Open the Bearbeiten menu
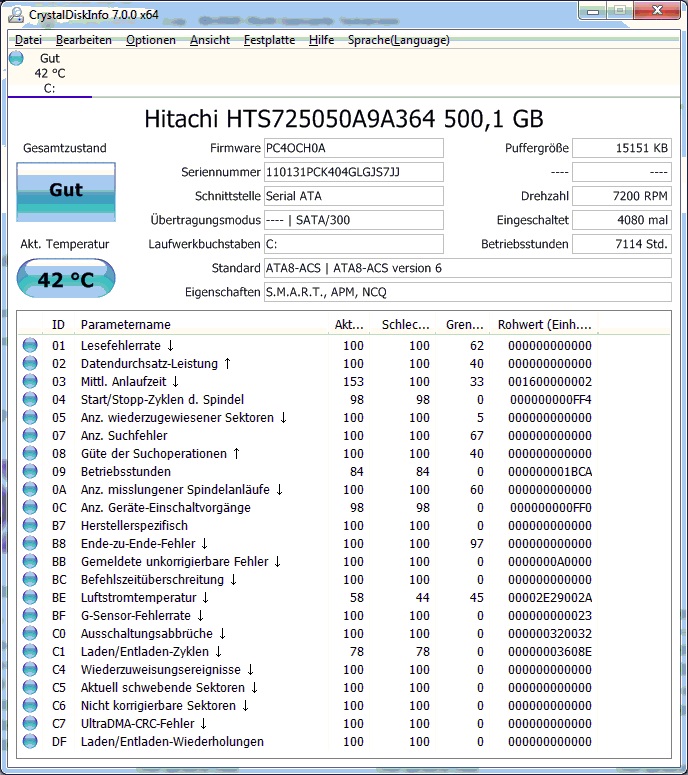Image resolution: width=688 pixels, height=775 pixels. tap(84, 40)
